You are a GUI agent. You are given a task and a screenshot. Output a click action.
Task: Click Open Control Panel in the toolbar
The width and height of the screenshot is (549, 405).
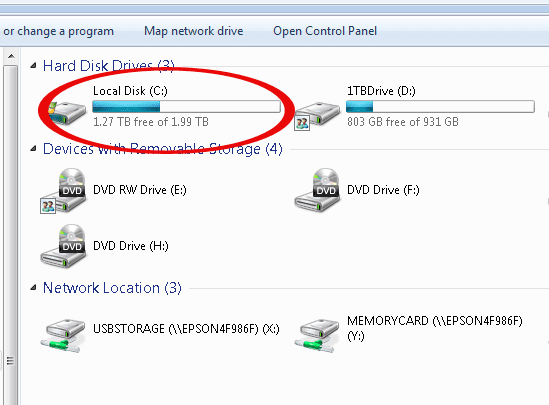325,31
